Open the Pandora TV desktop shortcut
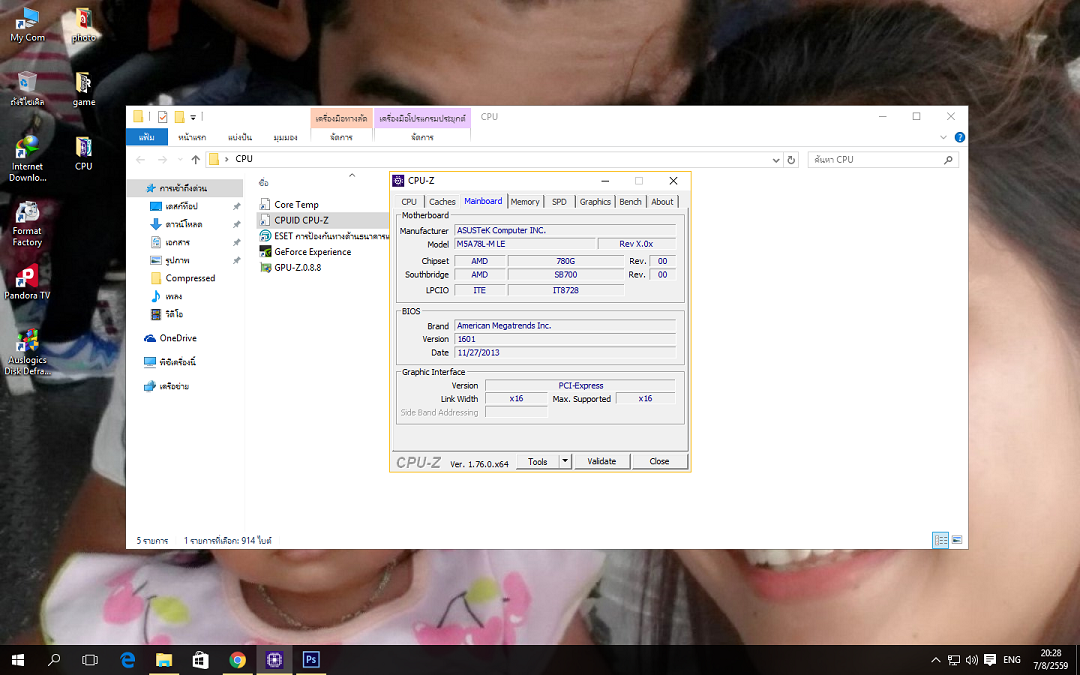Screen dimensions: 1080x675 pyautogui.click(x=27, y=277)
